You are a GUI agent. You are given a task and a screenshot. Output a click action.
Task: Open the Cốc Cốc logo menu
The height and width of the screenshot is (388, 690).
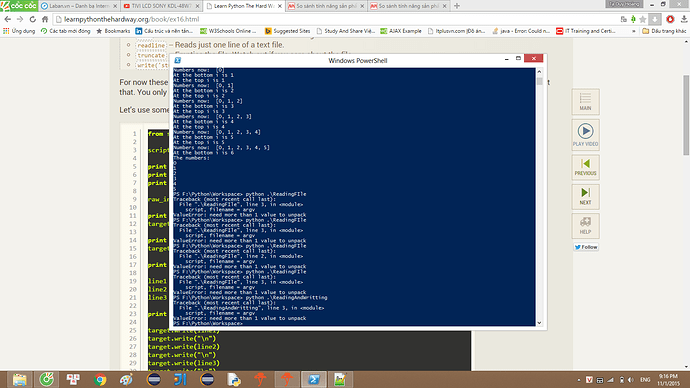coord(19,6)
